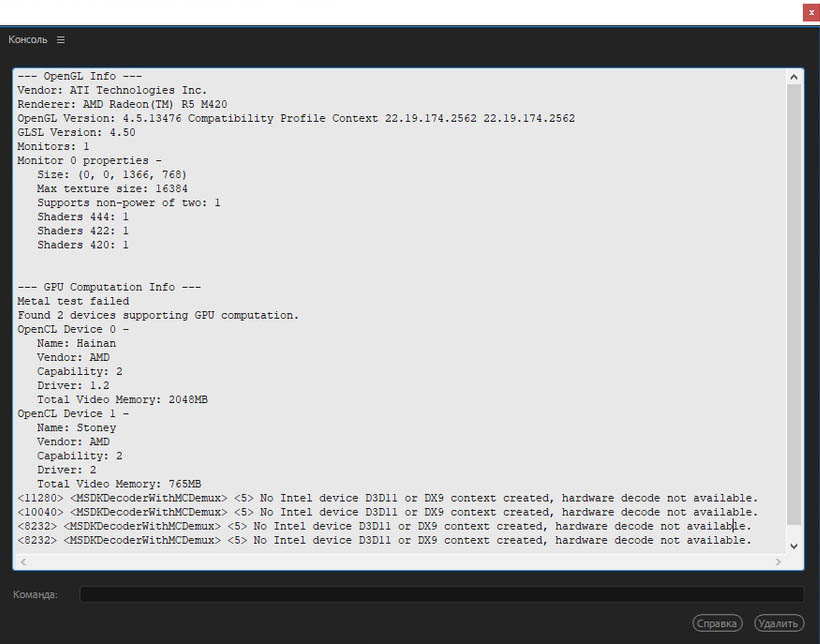Viewport: 820px width, 644px height.
Task: Click the 'Shaders 444: 1' line
Action: pos(83,218)
